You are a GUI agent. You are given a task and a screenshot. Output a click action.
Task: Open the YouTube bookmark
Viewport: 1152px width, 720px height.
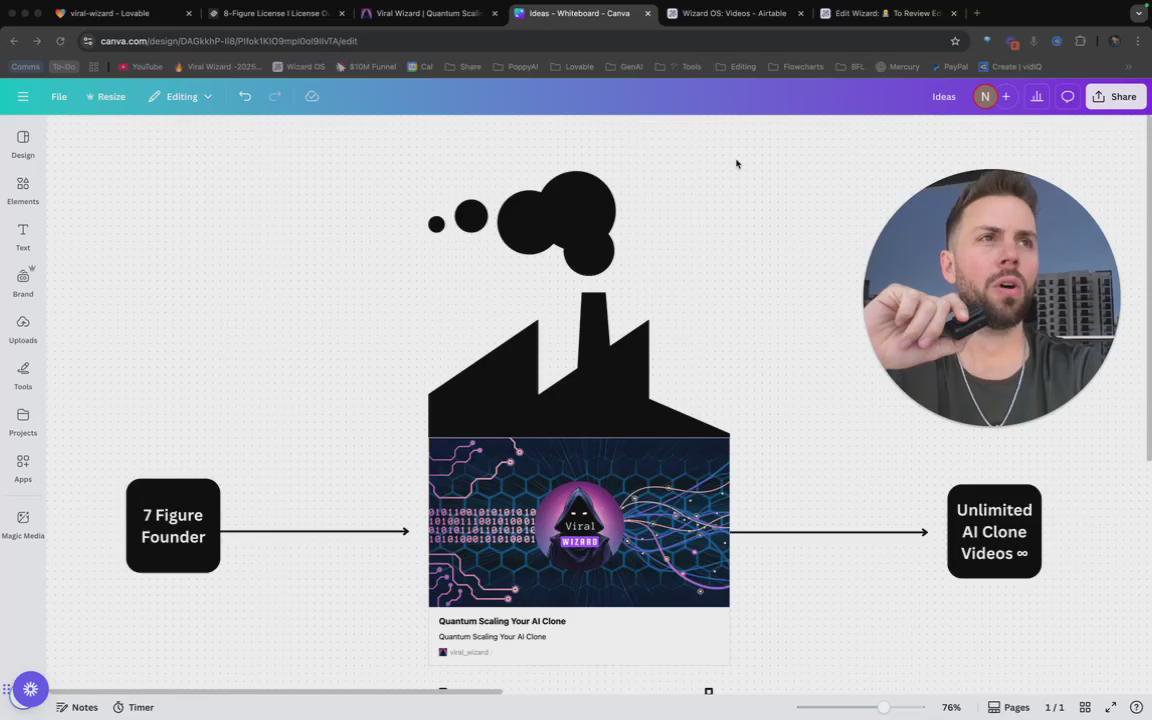(140, 67)
